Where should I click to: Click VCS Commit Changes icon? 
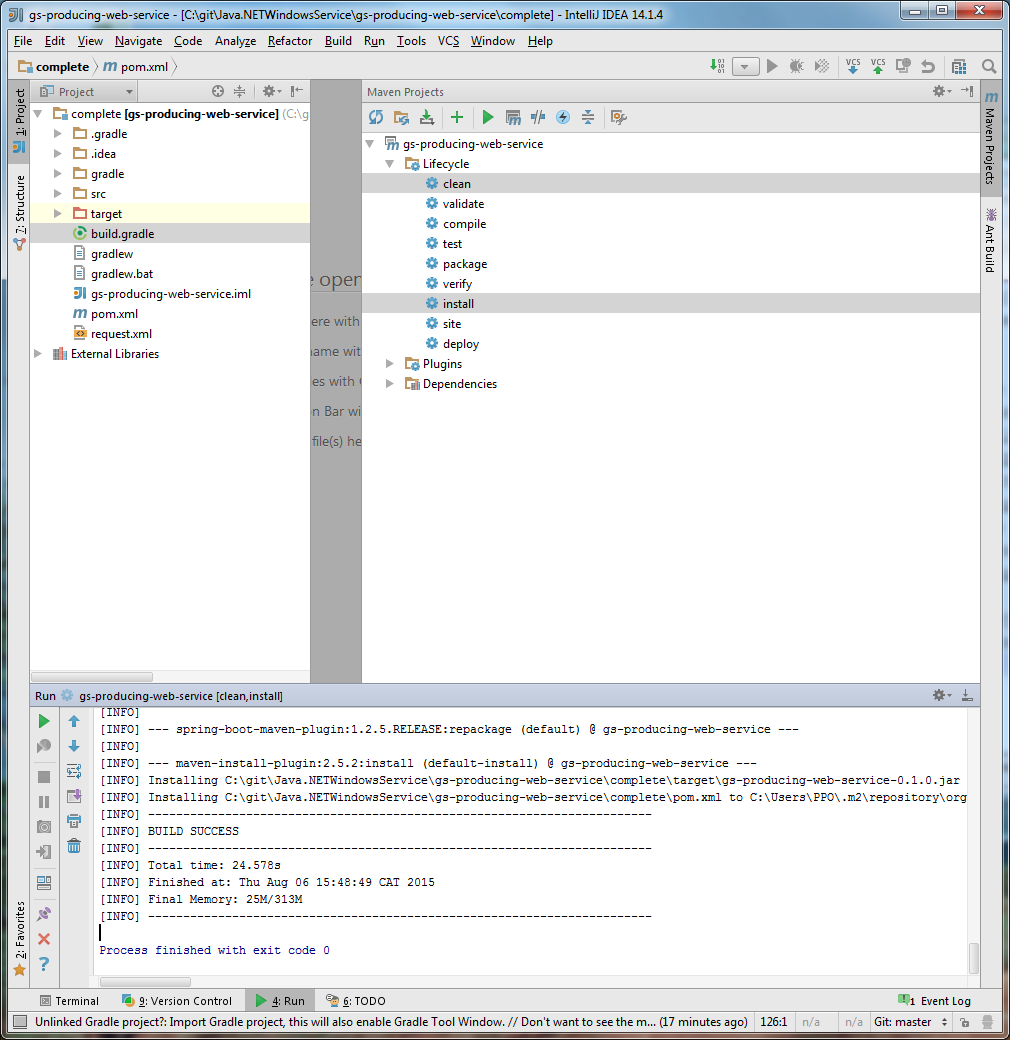(x=878, y=66)
